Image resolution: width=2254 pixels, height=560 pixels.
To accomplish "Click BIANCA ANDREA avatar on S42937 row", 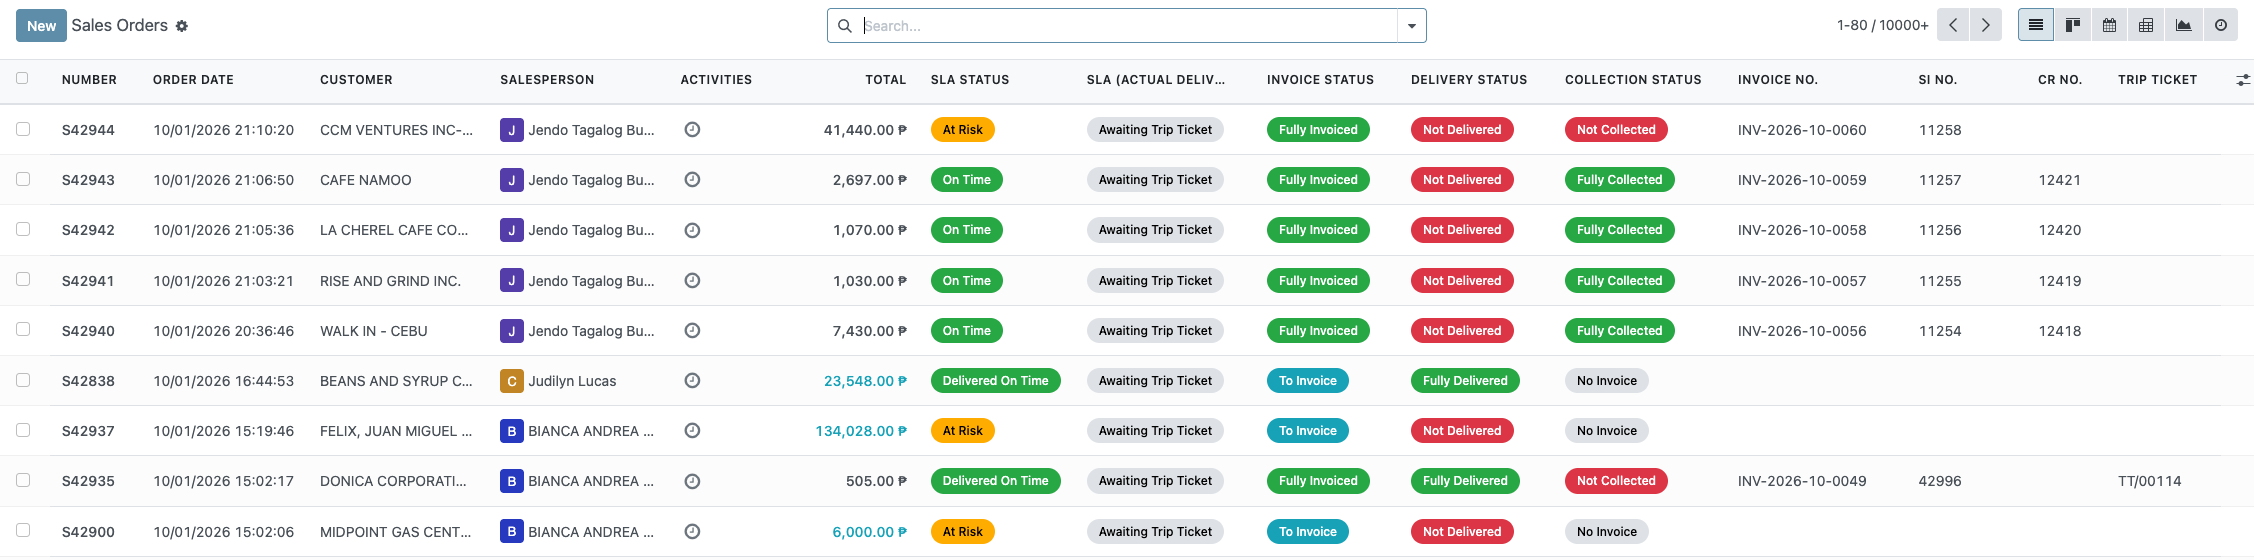I will pos(512,431).
